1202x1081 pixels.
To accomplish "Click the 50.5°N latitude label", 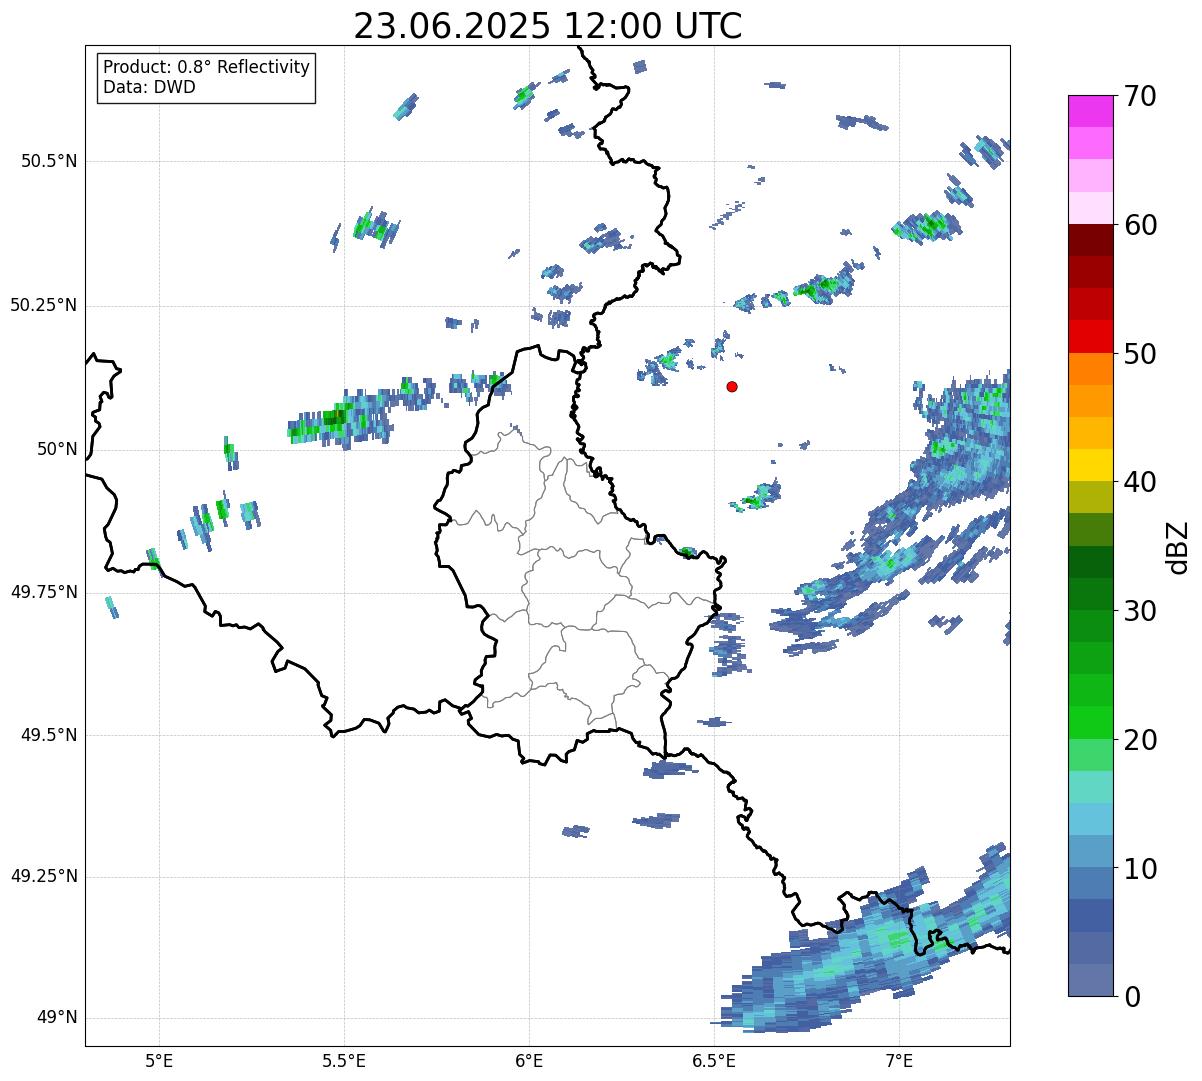I will click(x=49, y=161).
